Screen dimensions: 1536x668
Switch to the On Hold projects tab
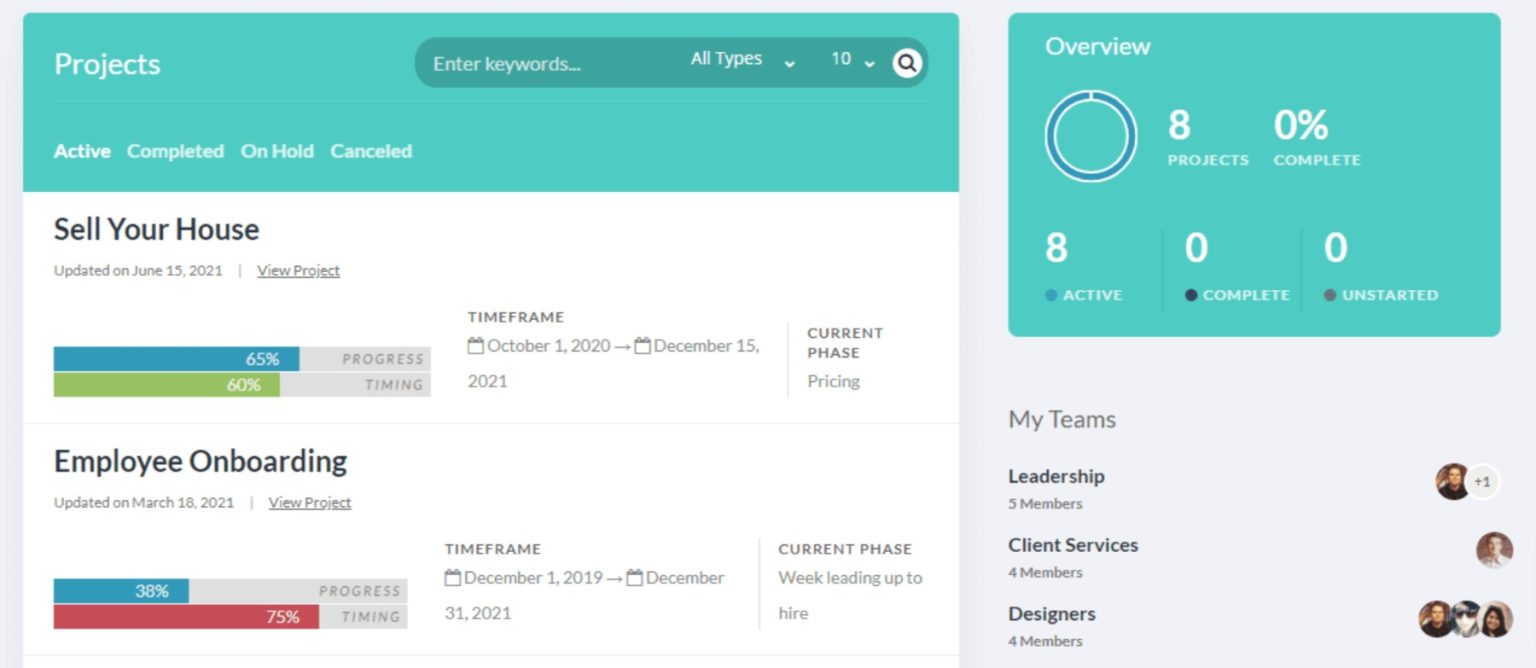277,151
